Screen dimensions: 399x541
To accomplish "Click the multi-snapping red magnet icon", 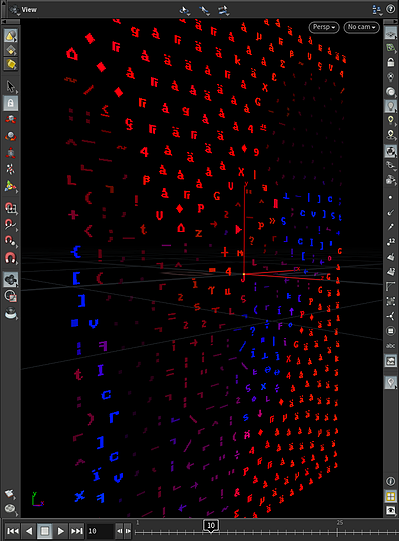I will [11, 257].
